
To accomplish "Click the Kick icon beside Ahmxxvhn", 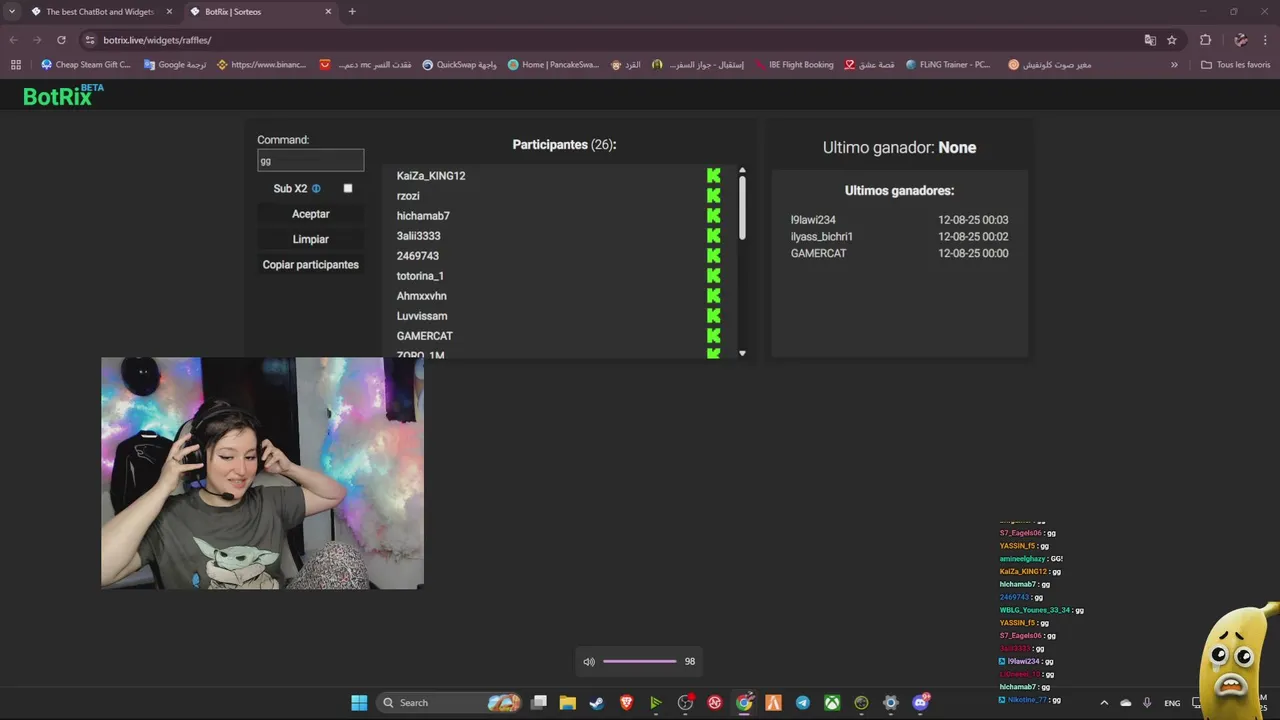I will (x=713, y=295).
